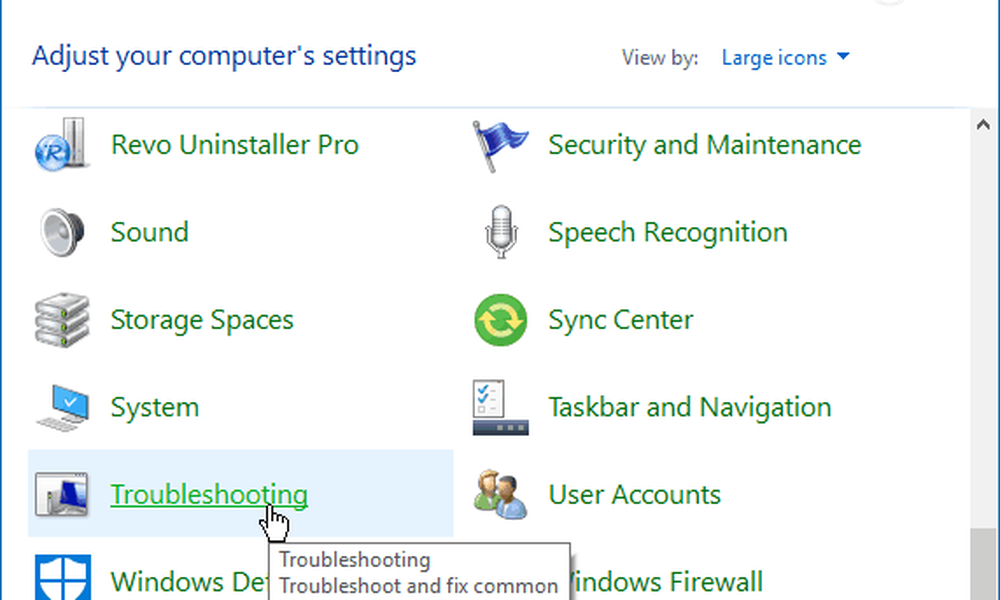Select the Speech Recognition microphone icon
1000x600 pixels.
pyautogui.click(x=501, y=233)
